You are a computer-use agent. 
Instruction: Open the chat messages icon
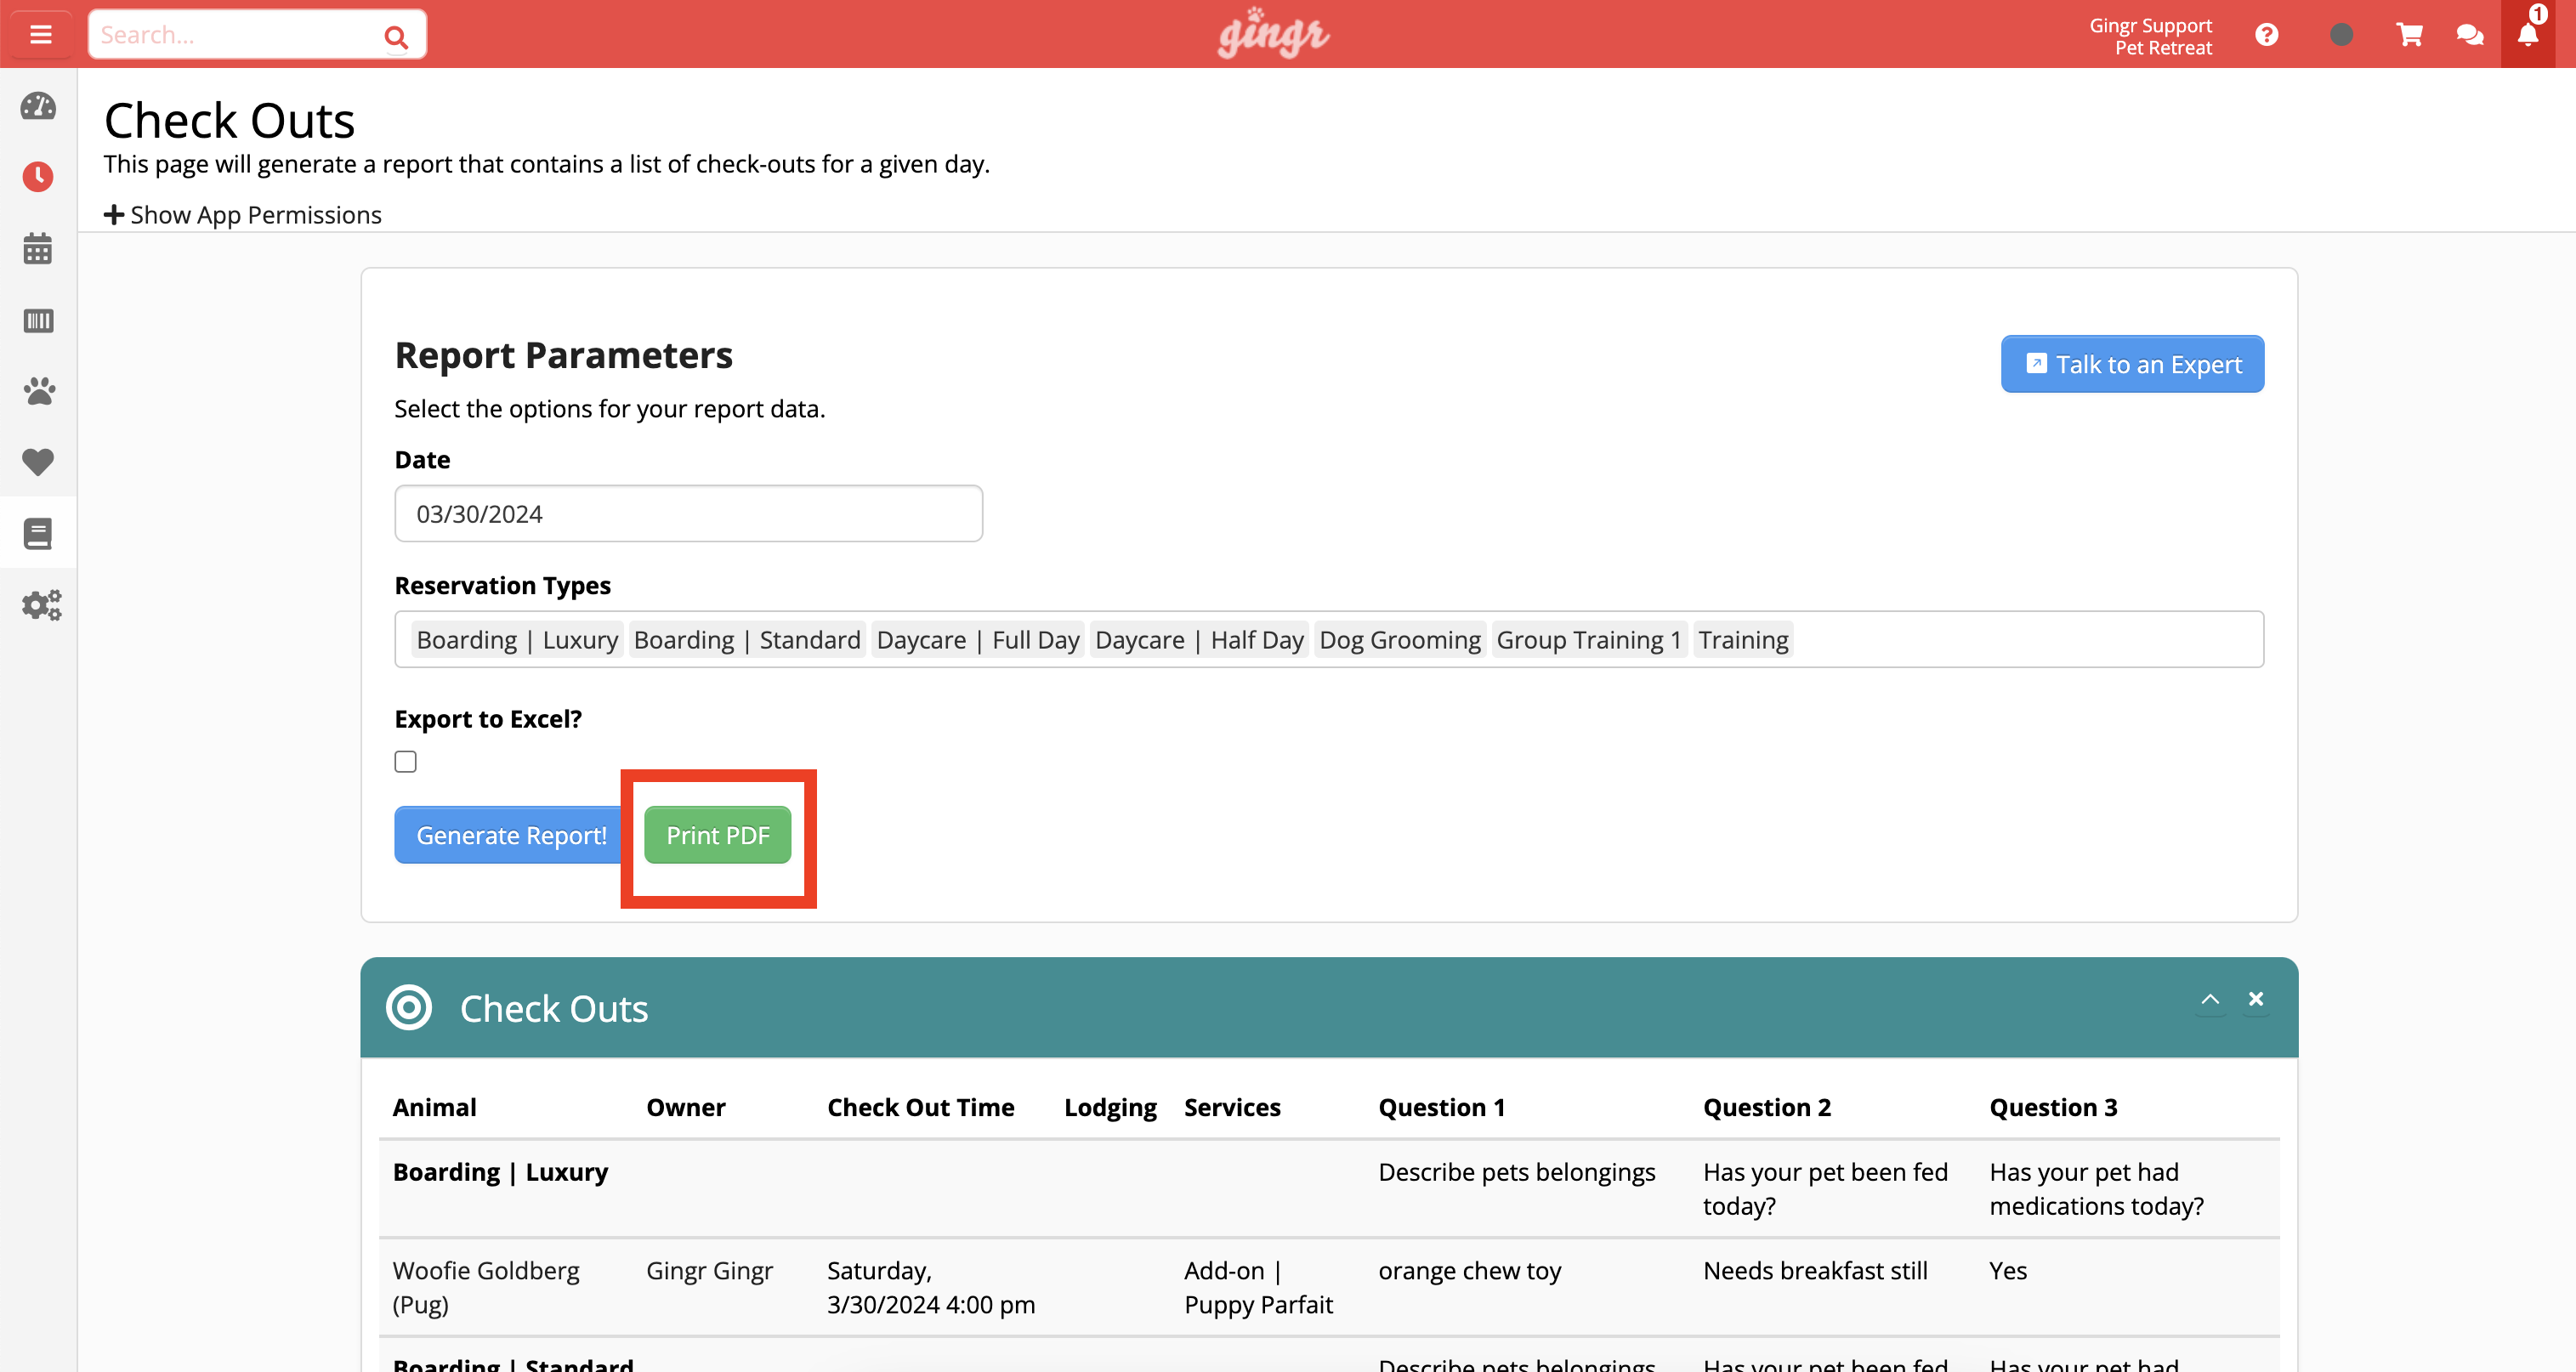click(x=2469, y=35)
